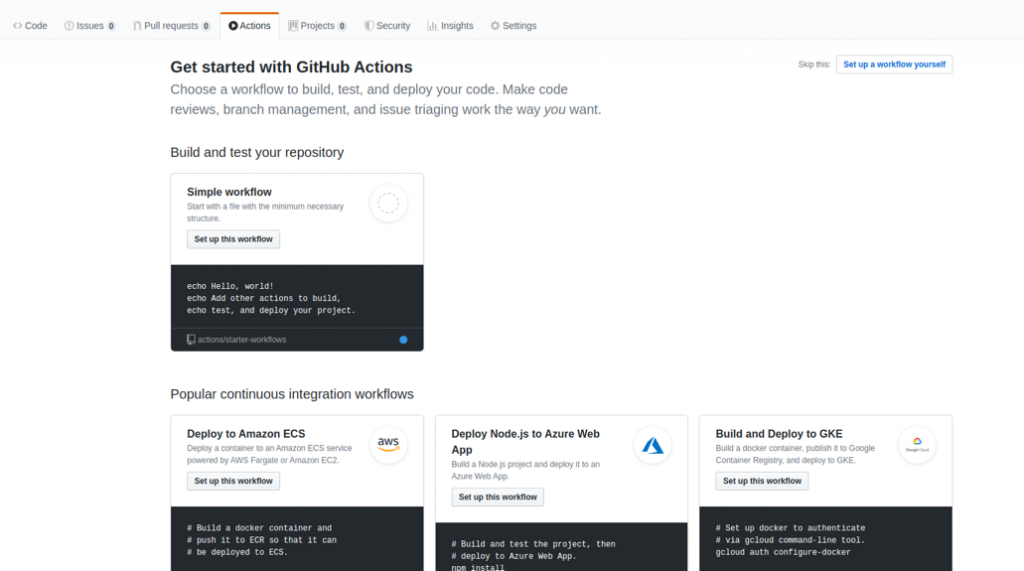1024x571 pixels.
Task: Open the Projects tab
Action: [317, 25]
